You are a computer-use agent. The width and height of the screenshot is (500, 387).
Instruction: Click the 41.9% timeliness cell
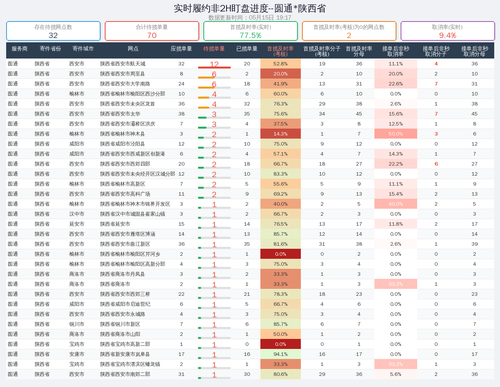[280, 84]
